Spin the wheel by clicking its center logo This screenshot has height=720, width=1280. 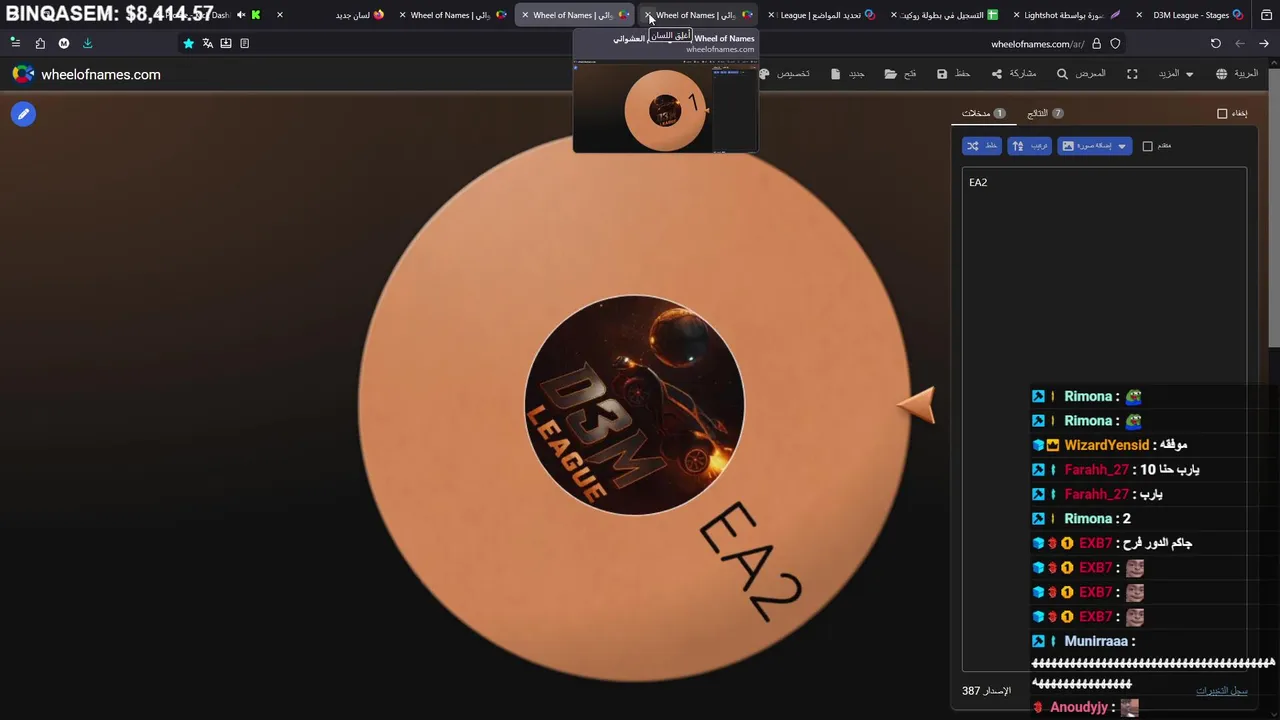634,405
